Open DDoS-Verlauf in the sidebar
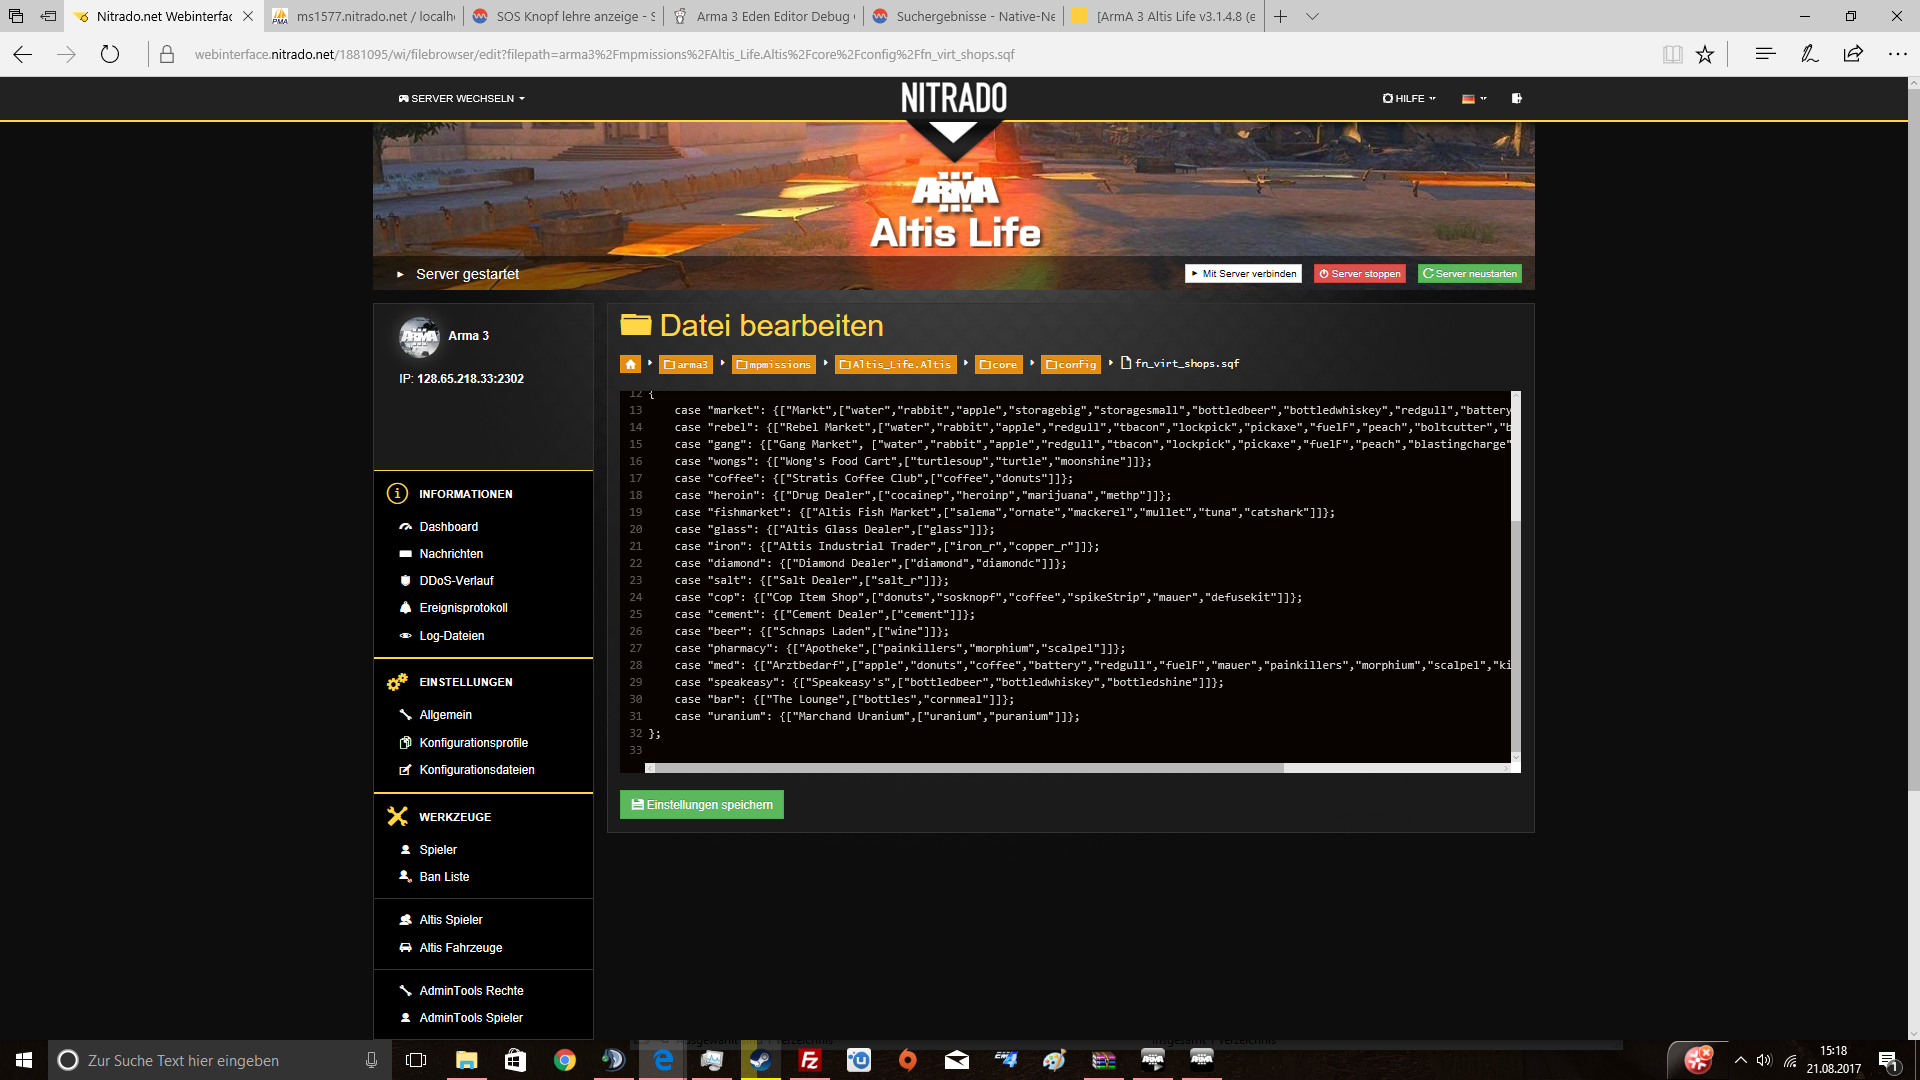Viewport: 1920px width, 1080px height. 456,581
